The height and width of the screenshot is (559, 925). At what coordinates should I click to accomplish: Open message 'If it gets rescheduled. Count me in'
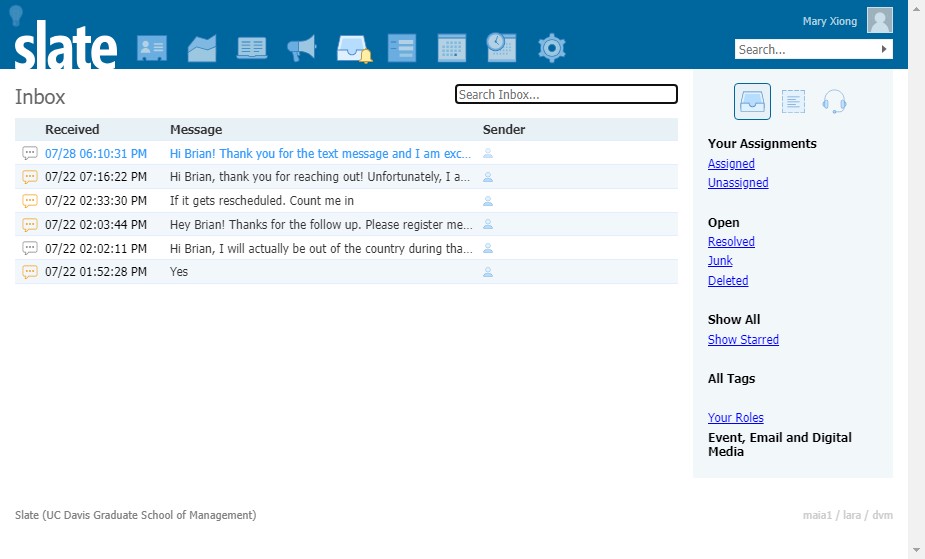click(262, 200)
